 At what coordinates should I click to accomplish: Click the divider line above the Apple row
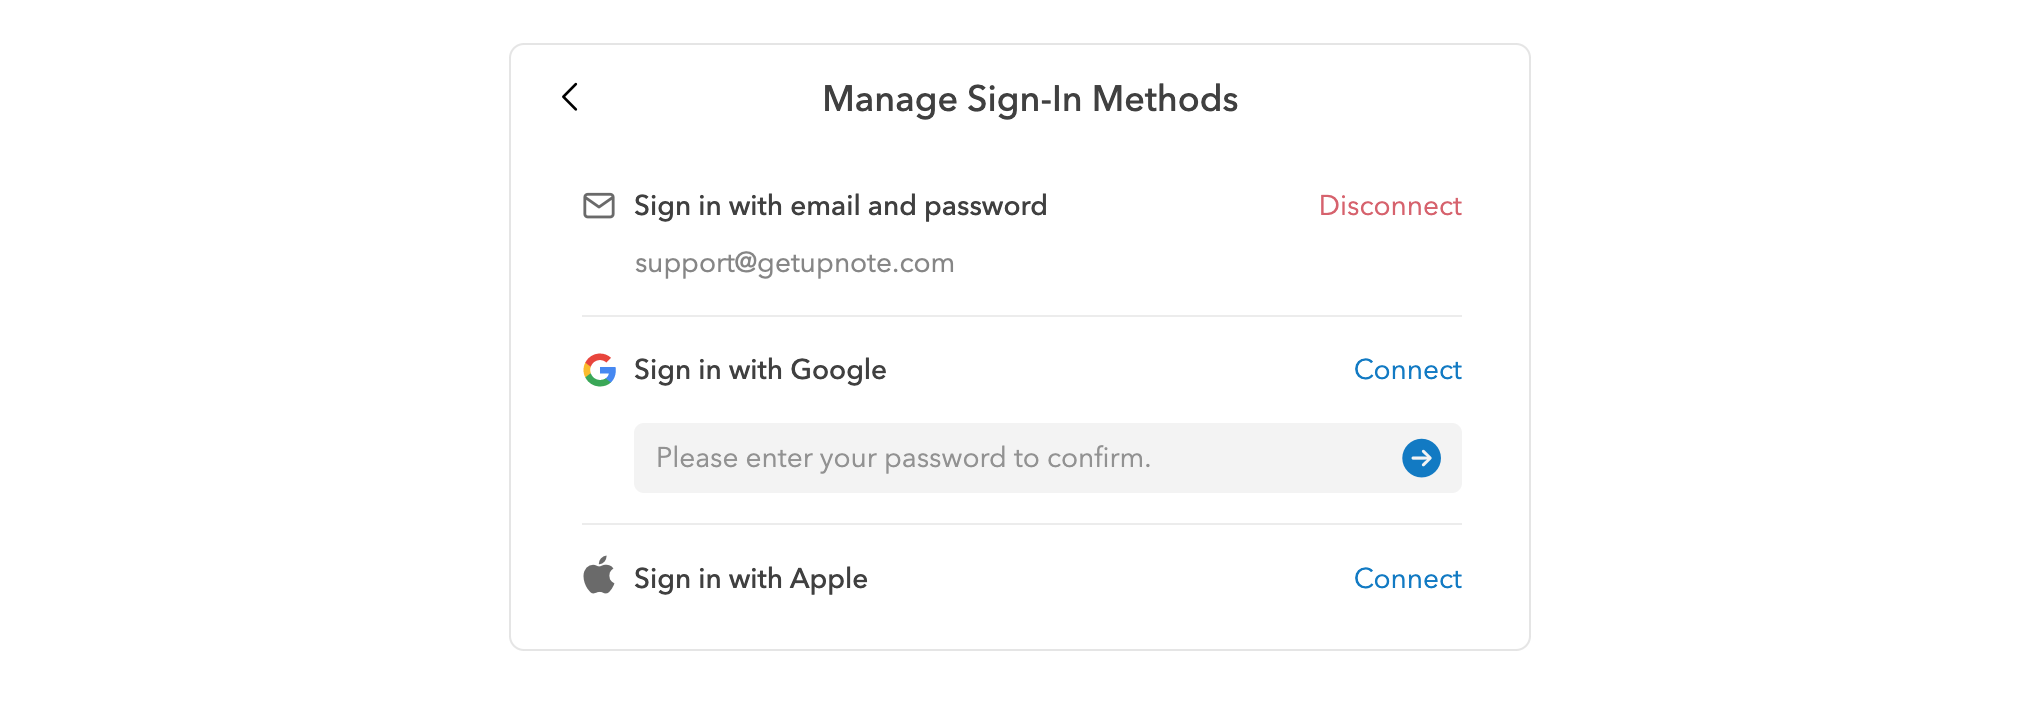pyautogui.click(x=1021, y=524)
